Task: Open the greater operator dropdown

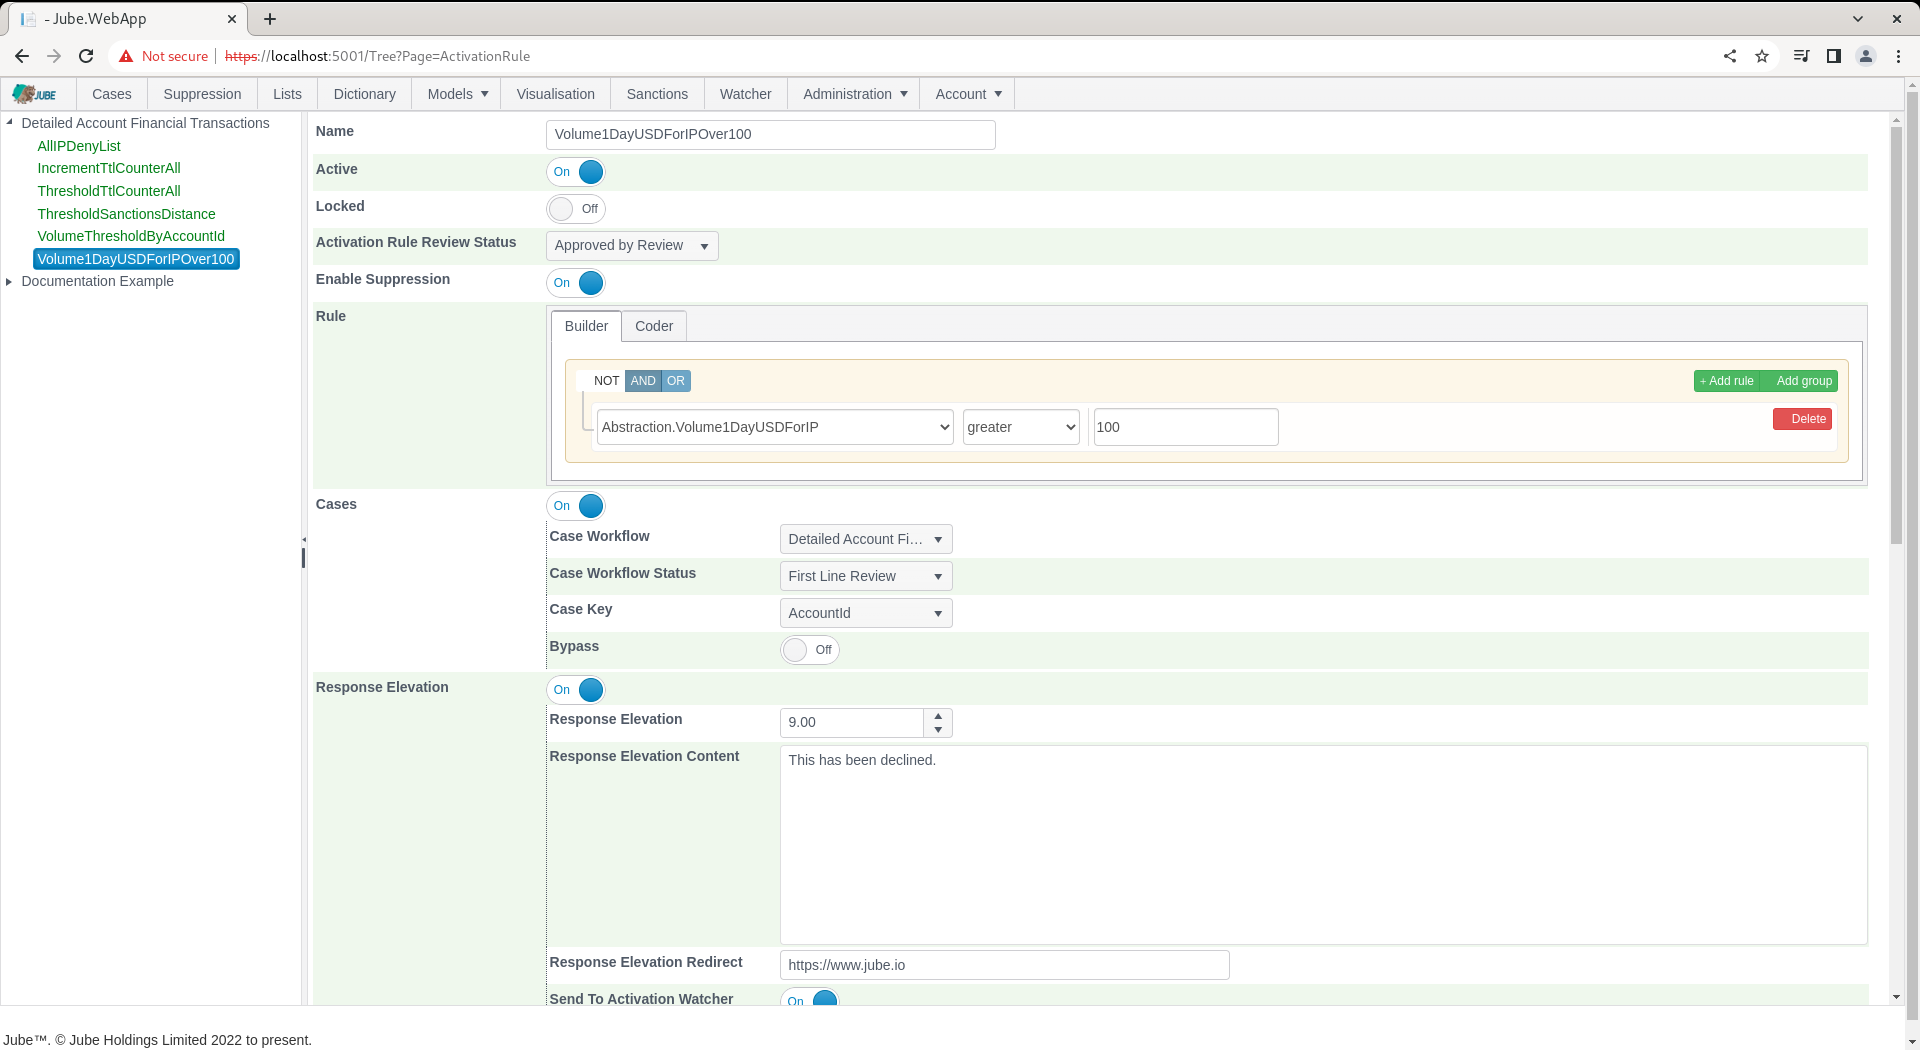Action: pyautogui.click(x=1021, y=427)
